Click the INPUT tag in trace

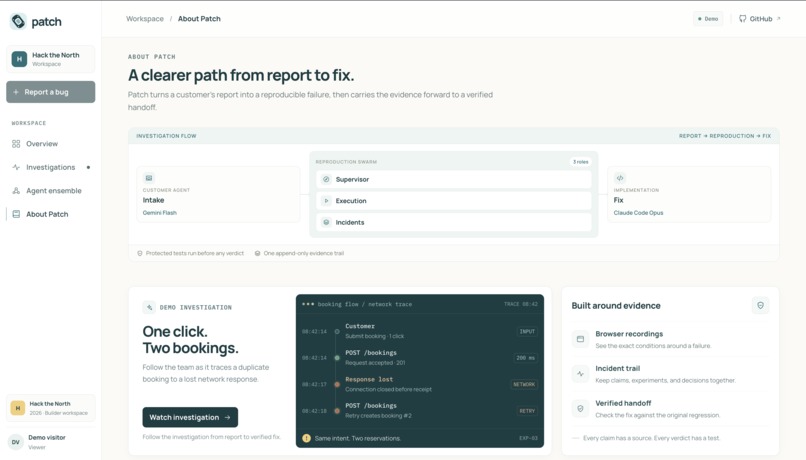click(527, 332)
